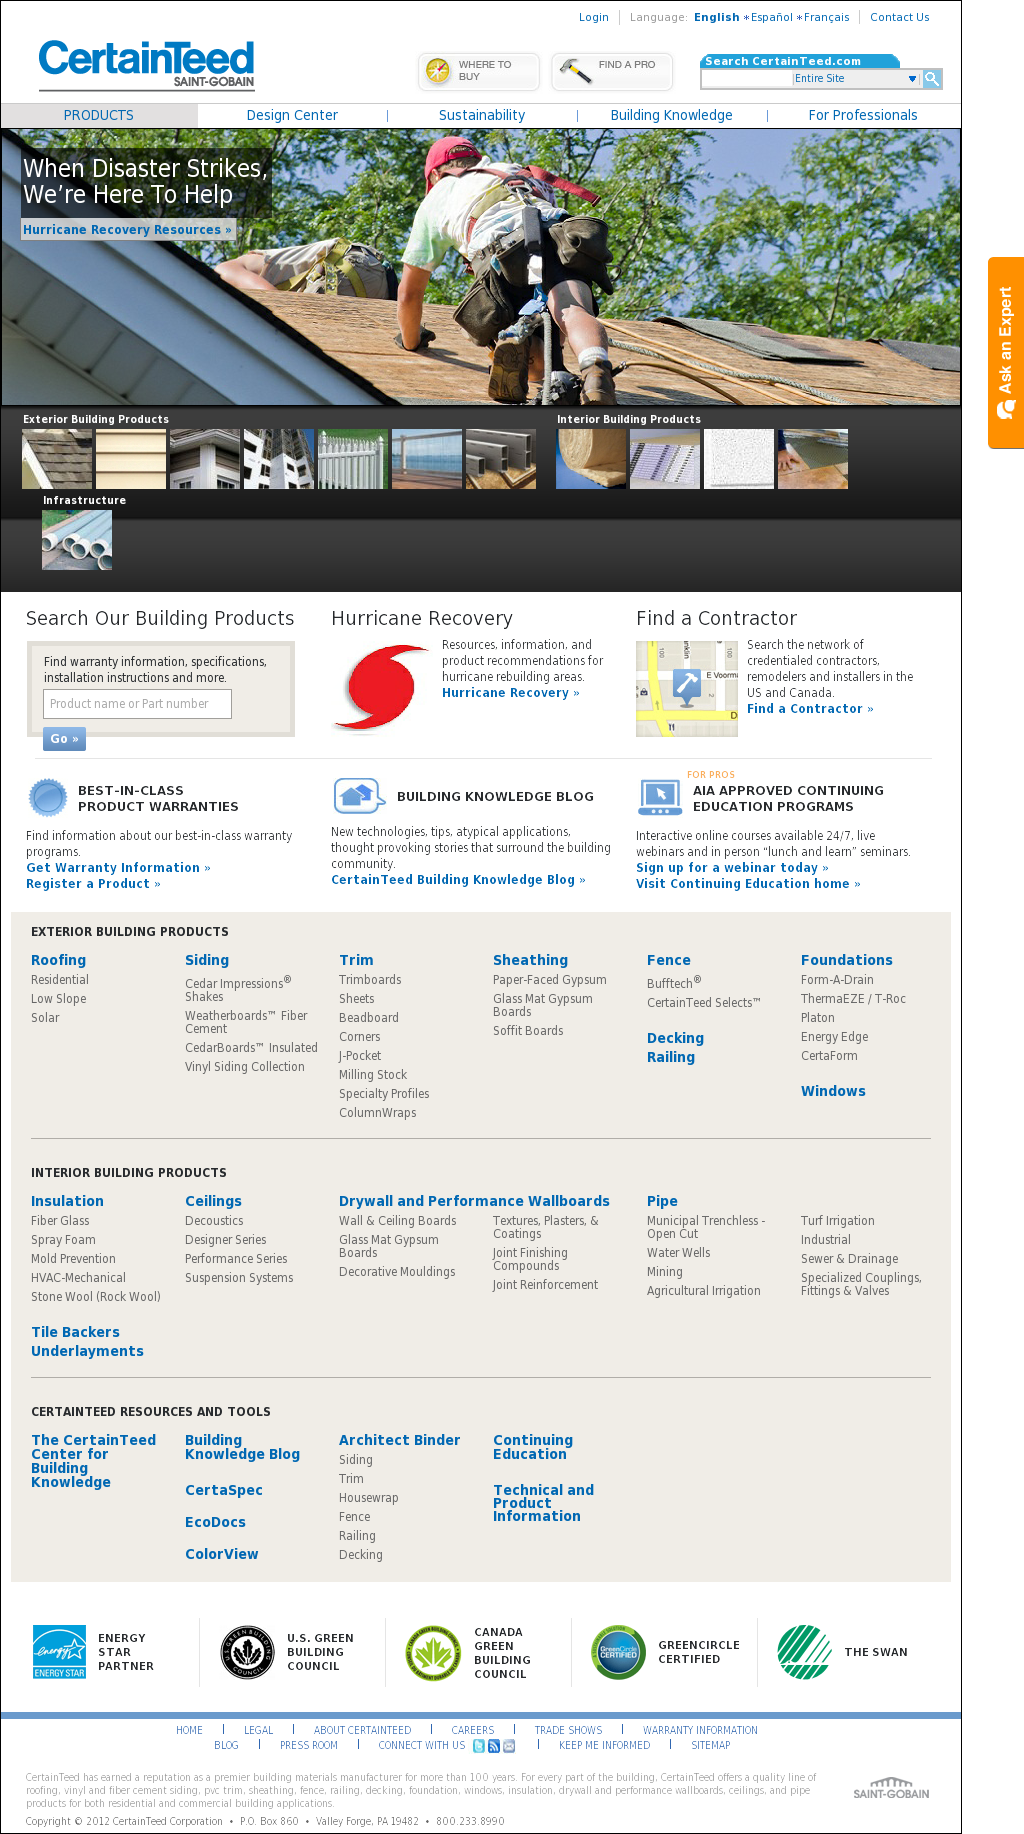Open the Find a Contractor map icon
Screen dimensions: 1024x1834
[686, 689]
